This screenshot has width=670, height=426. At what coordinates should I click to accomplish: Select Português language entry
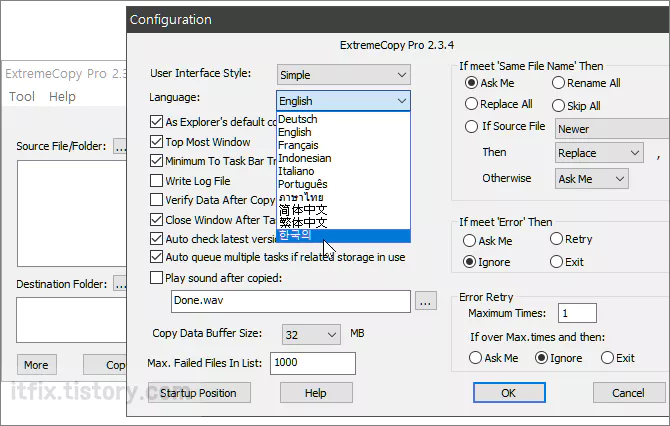(344, 184)
